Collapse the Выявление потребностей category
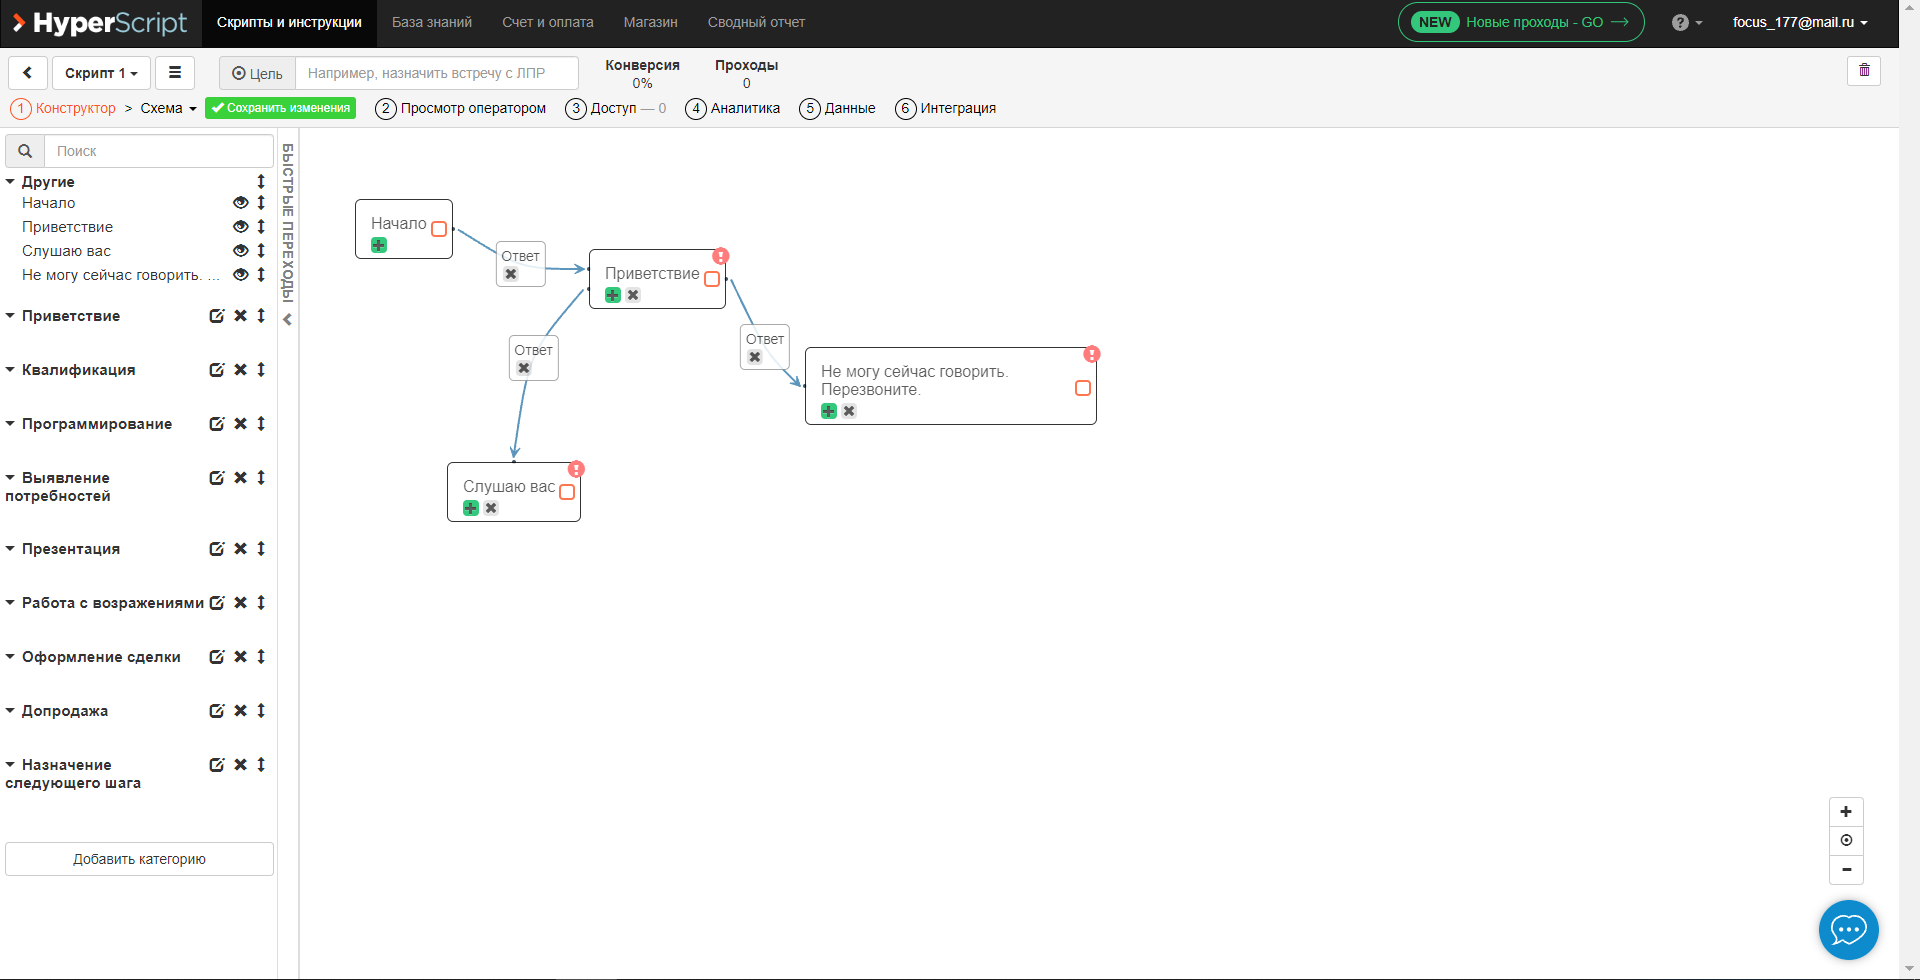Screen dimensions: 1920x980 (x=10, y=478)
